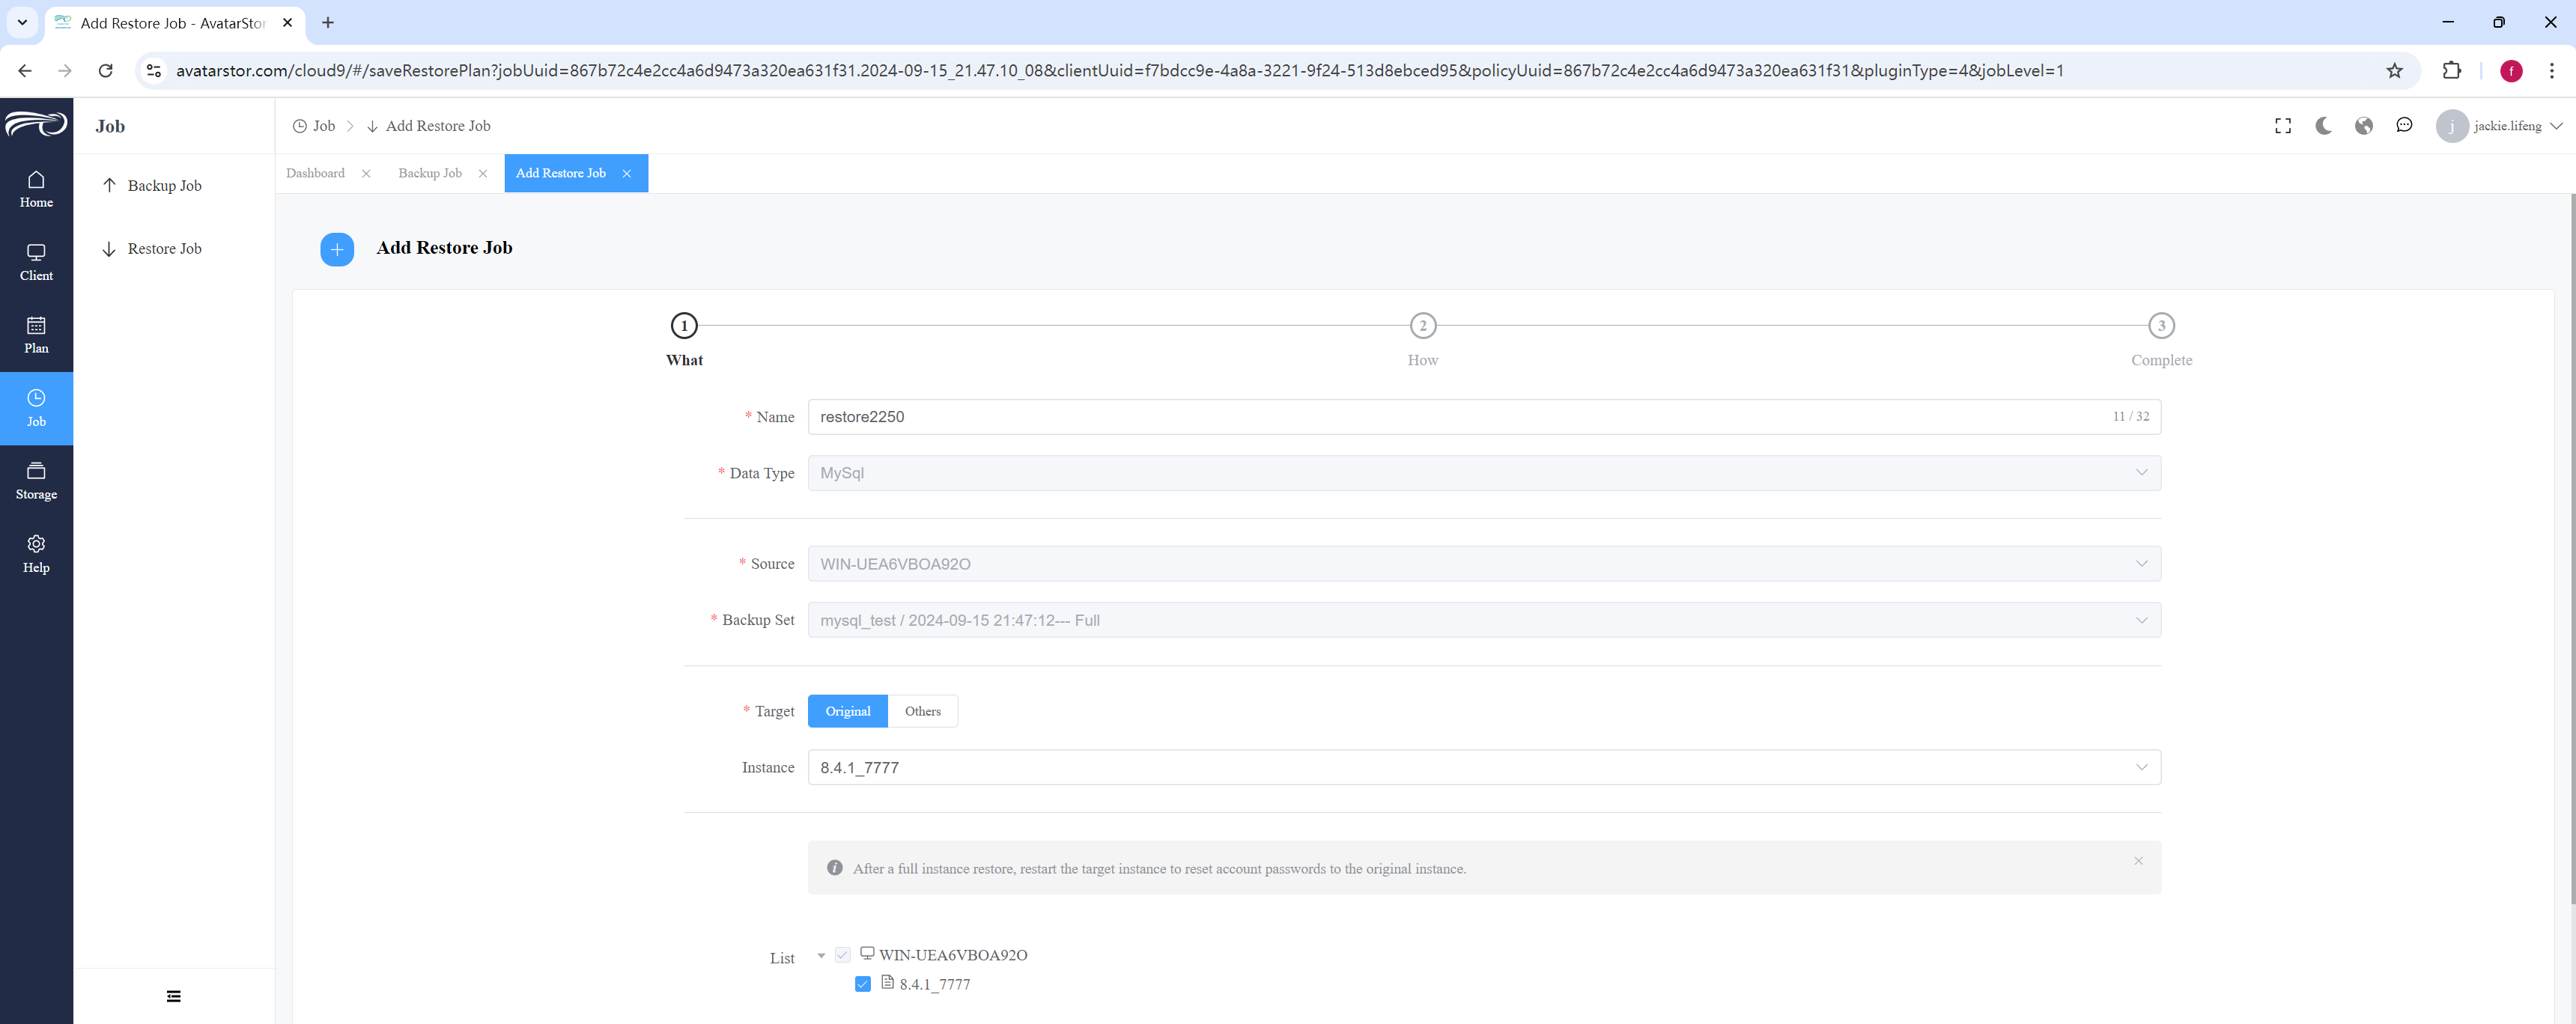Open the Home section in sidebar
Screen dimensions: 2576x1024
[36, 189]
